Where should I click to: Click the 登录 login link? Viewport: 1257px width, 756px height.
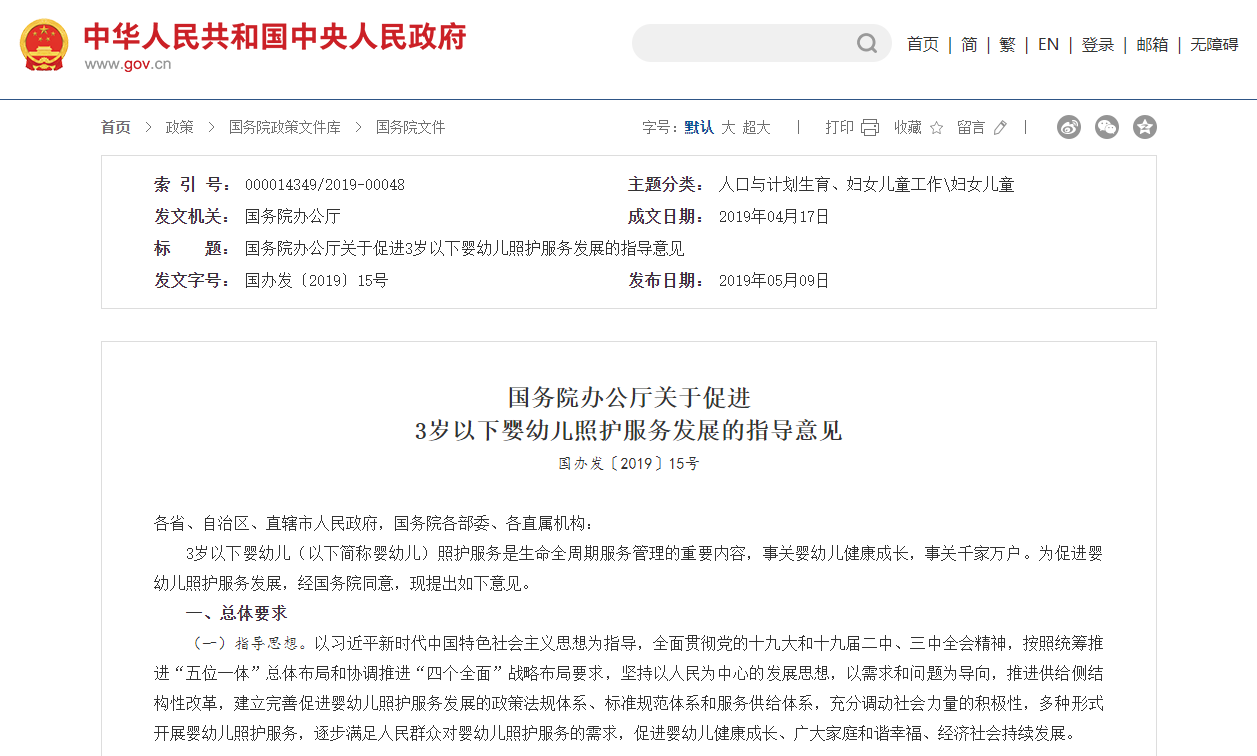click(x=1097, y=44)
